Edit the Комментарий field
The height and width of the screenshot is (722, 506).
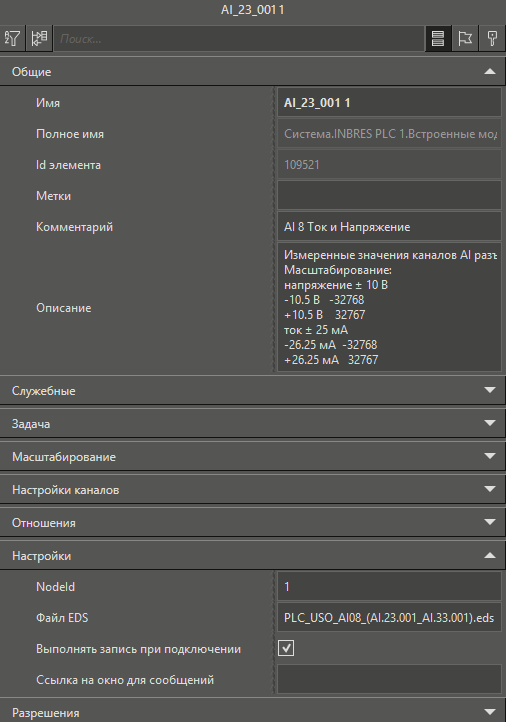(389, 227)
